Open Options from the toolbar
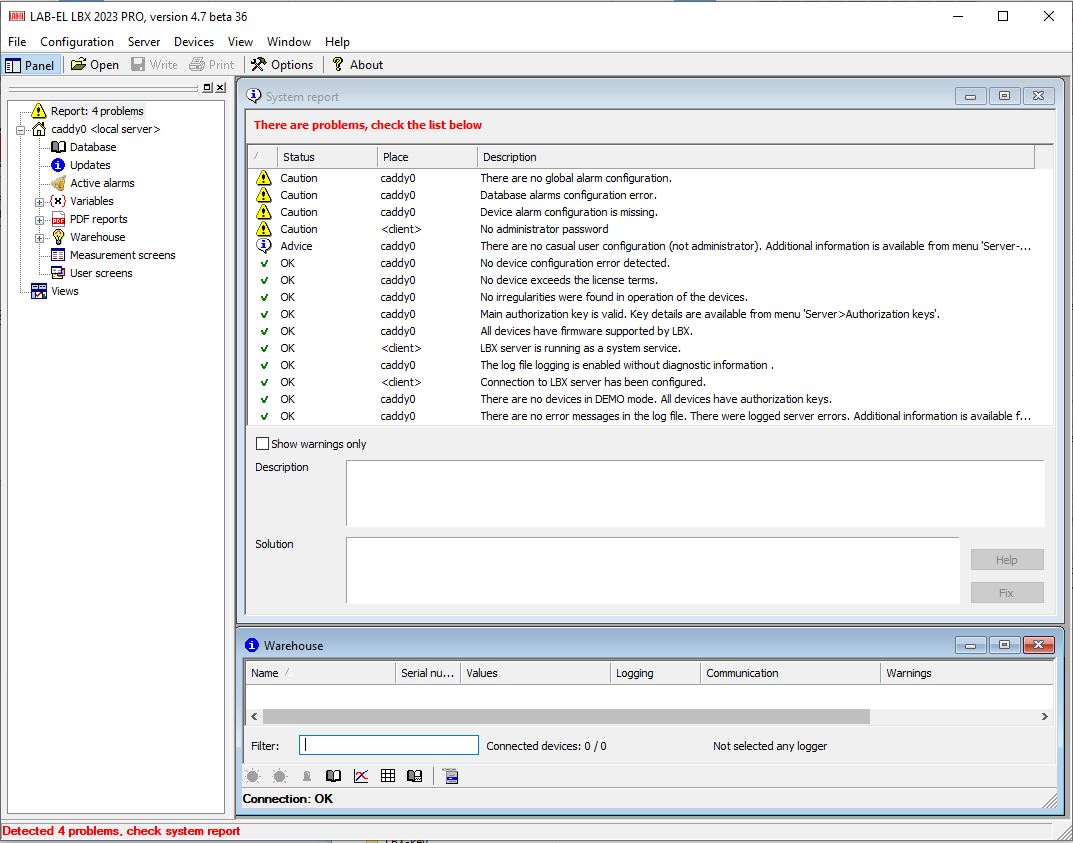Screen dimensions: 1073x843 (282, 65)
